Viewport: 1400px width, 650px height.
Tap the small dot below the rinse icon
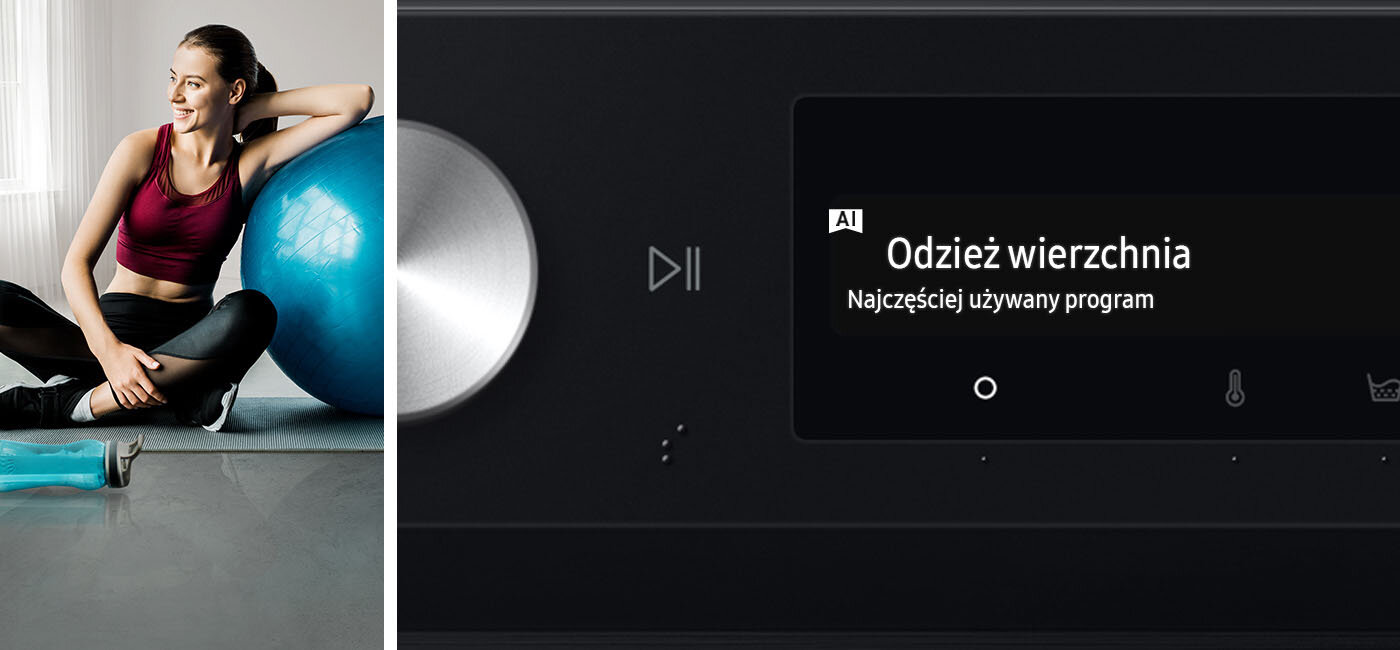[x=1385, y=459]
